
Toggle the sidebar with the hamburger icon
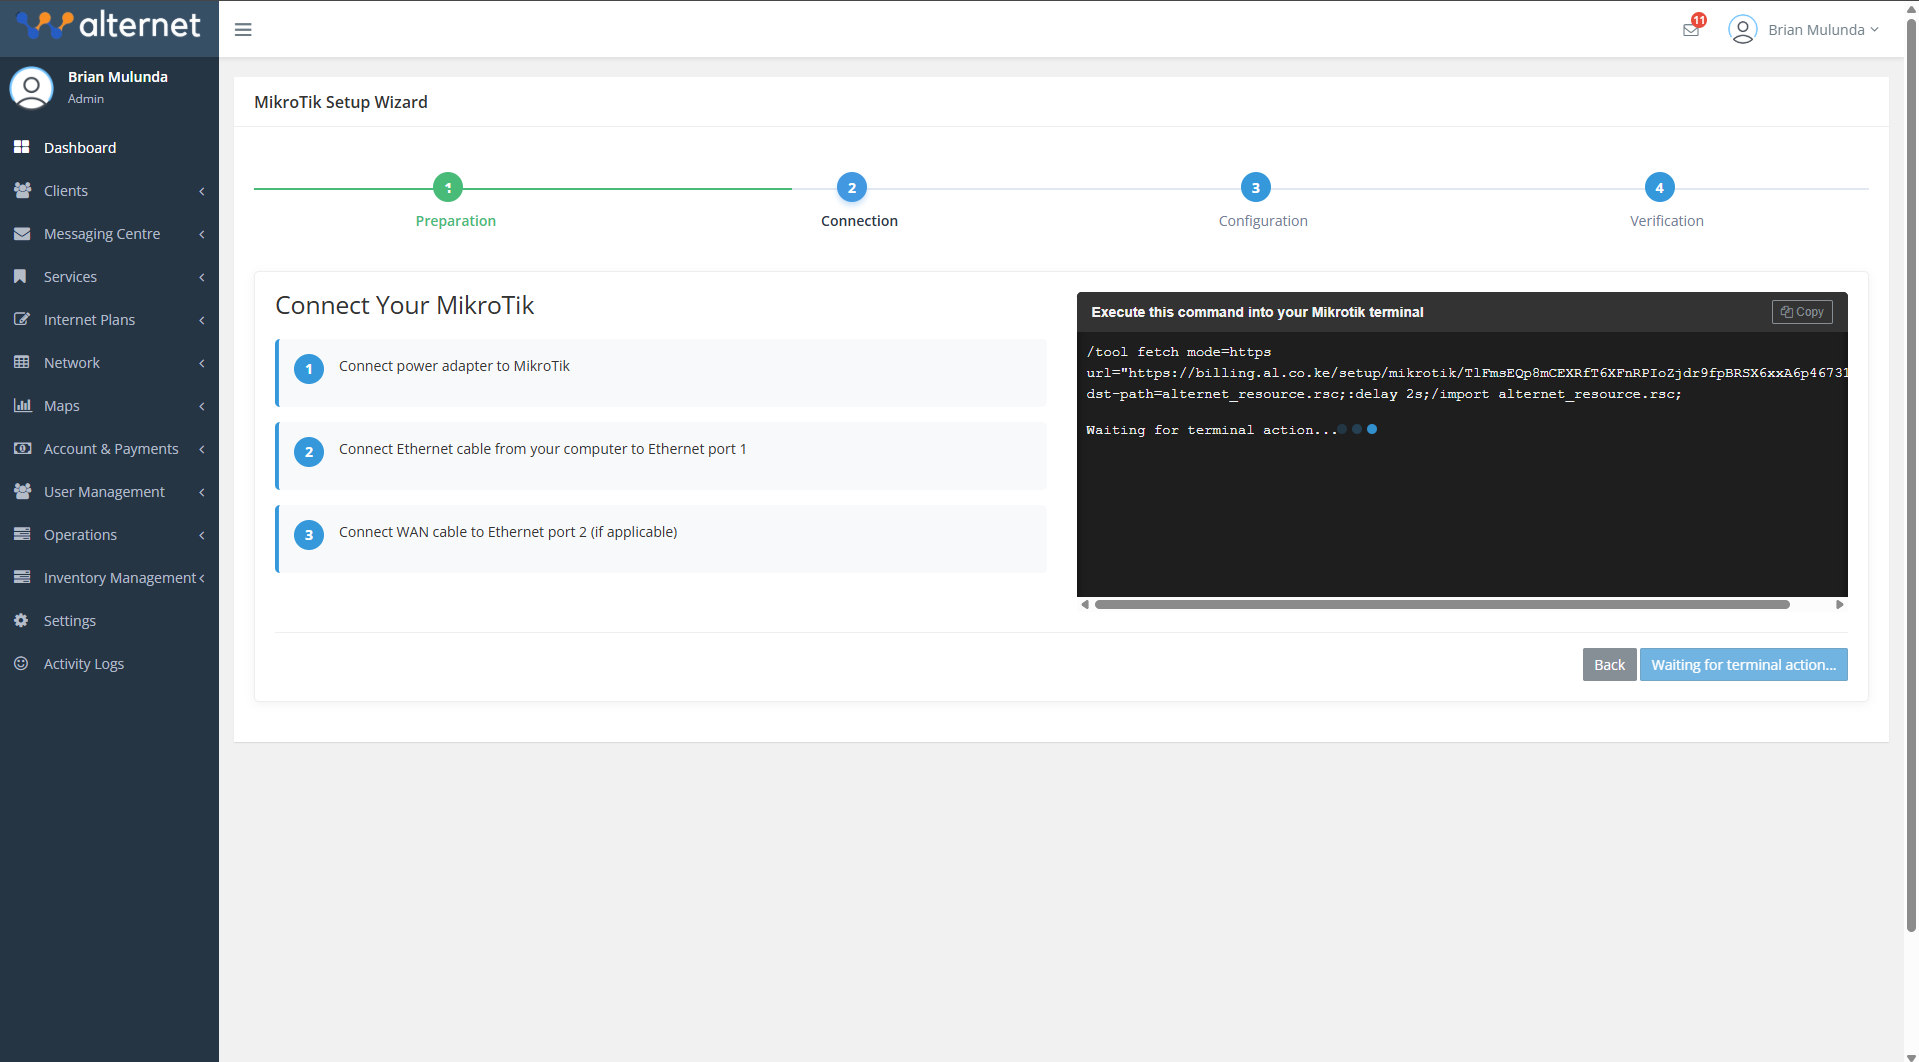point(242,29)
